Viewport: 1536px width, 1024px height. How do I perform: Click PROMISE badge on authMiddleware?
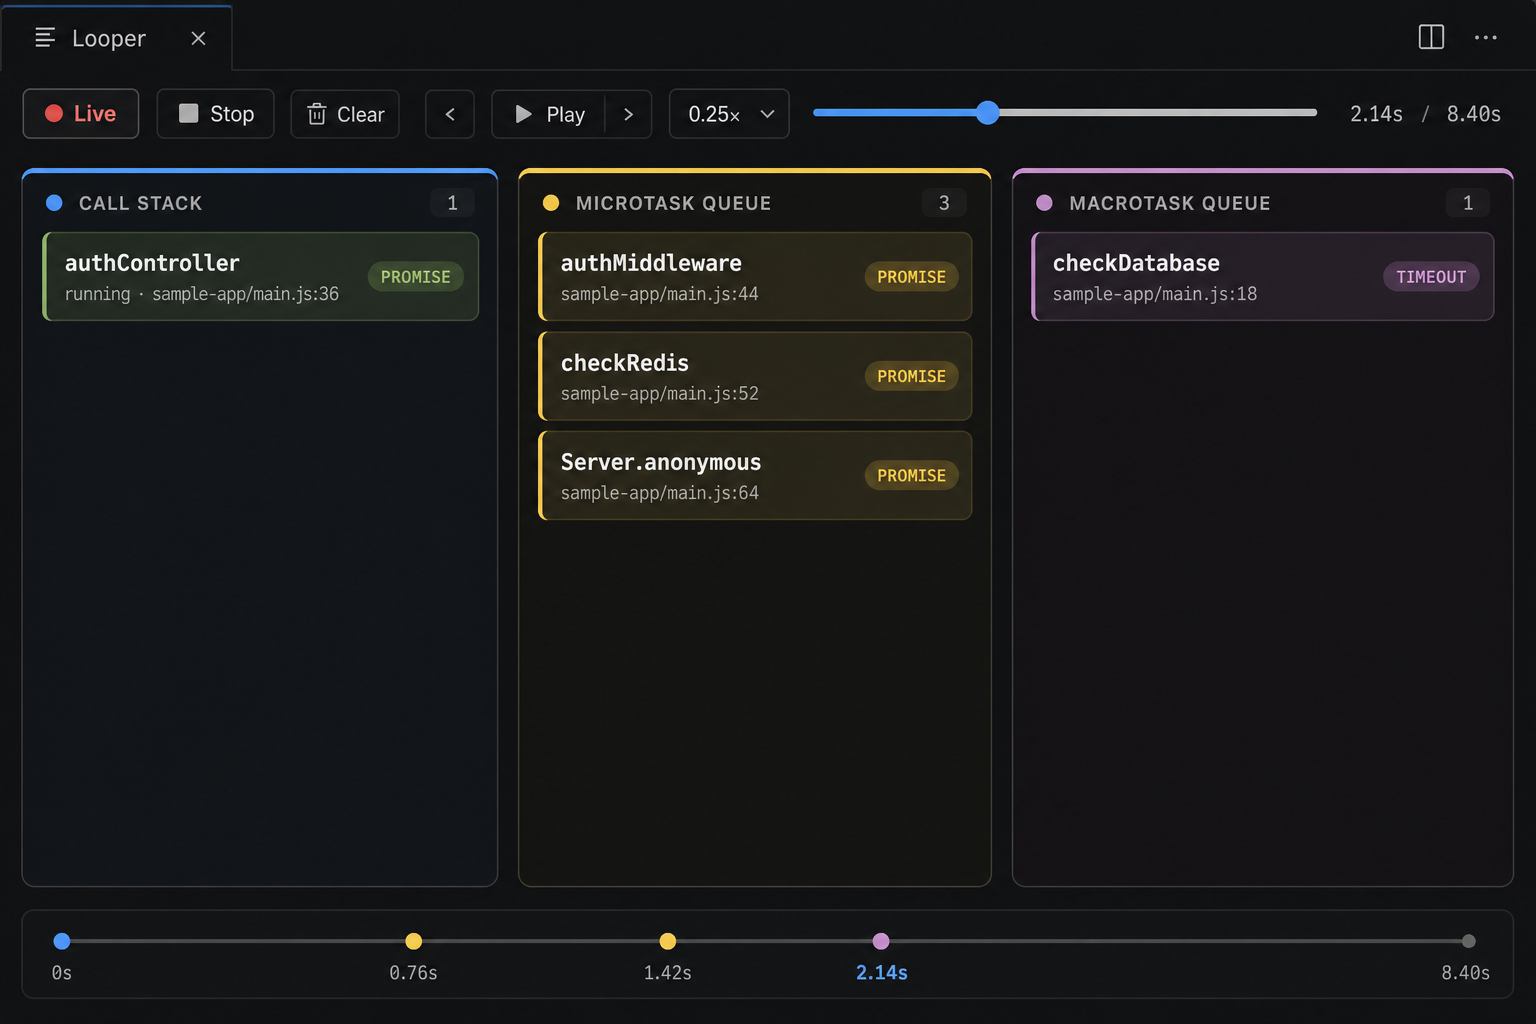tap(911, 277)
